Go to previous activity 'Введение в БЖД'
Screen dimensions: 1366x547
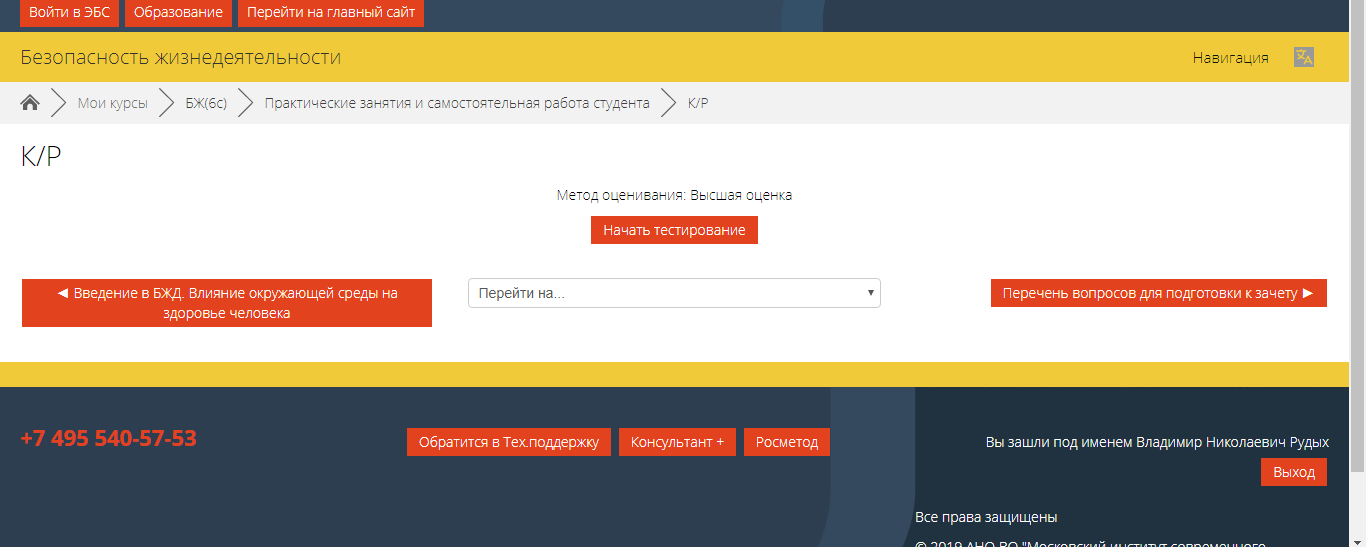click(x=227, y=303)
